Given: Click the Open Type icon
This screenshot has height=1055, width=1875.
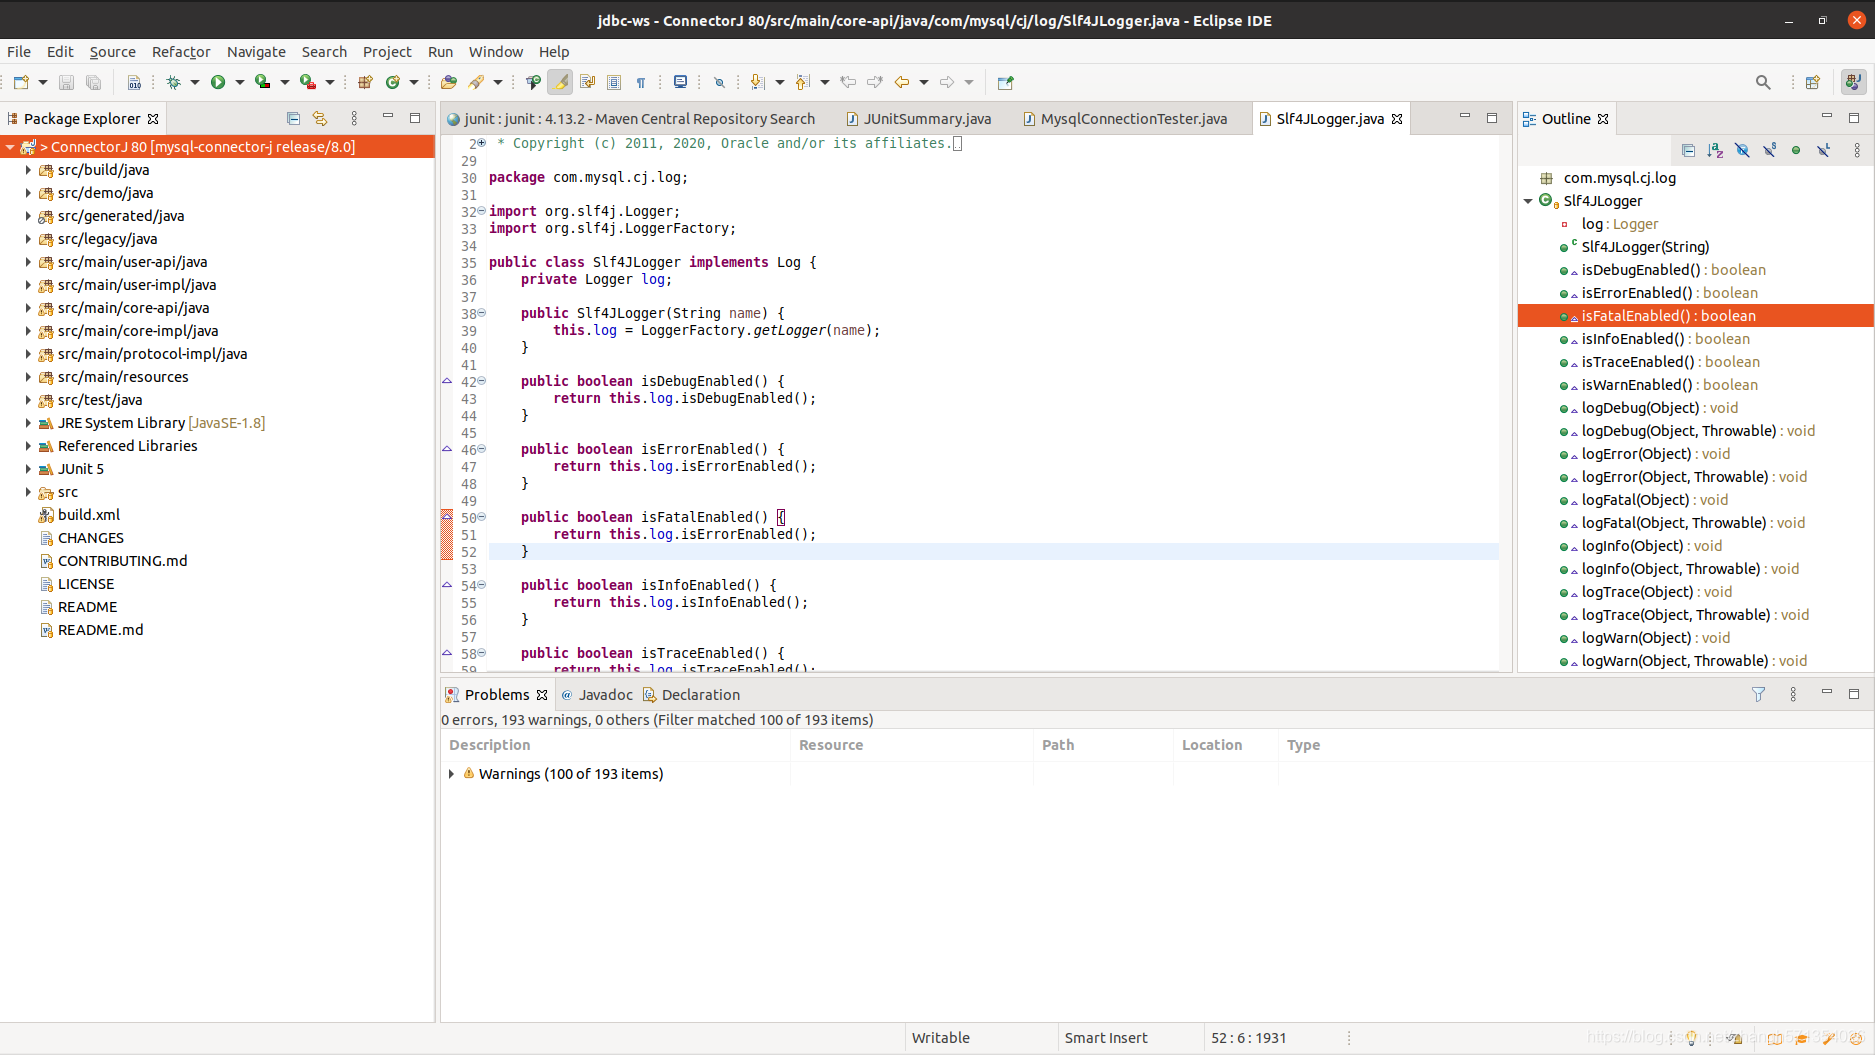Looking at the screenshot, I should pyautogui.click(x=449, y=82).
